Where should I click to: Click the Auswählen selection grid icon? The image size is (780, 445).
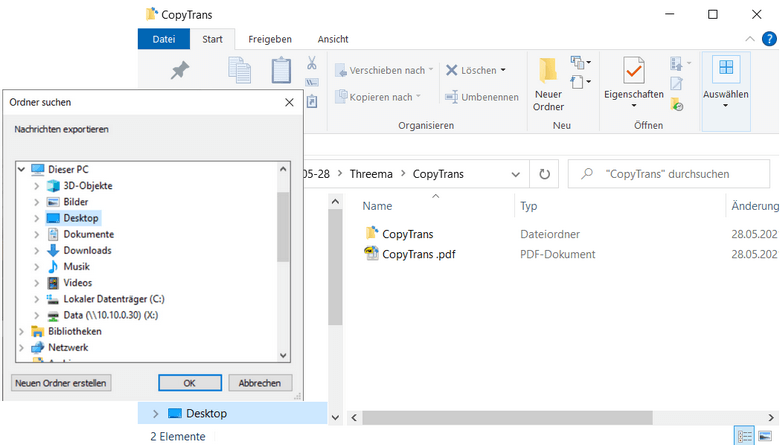(726, 68)
